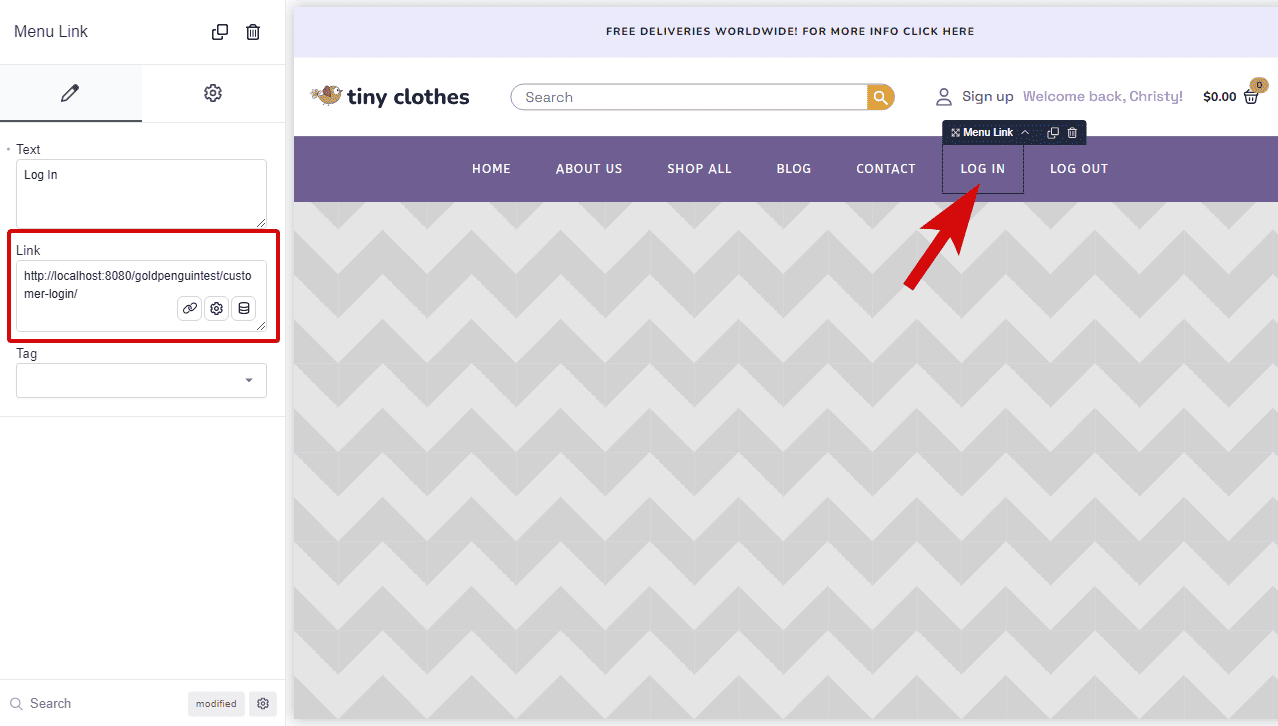Click the Welcome back, Christy! text

click(x=1102, y=97)
